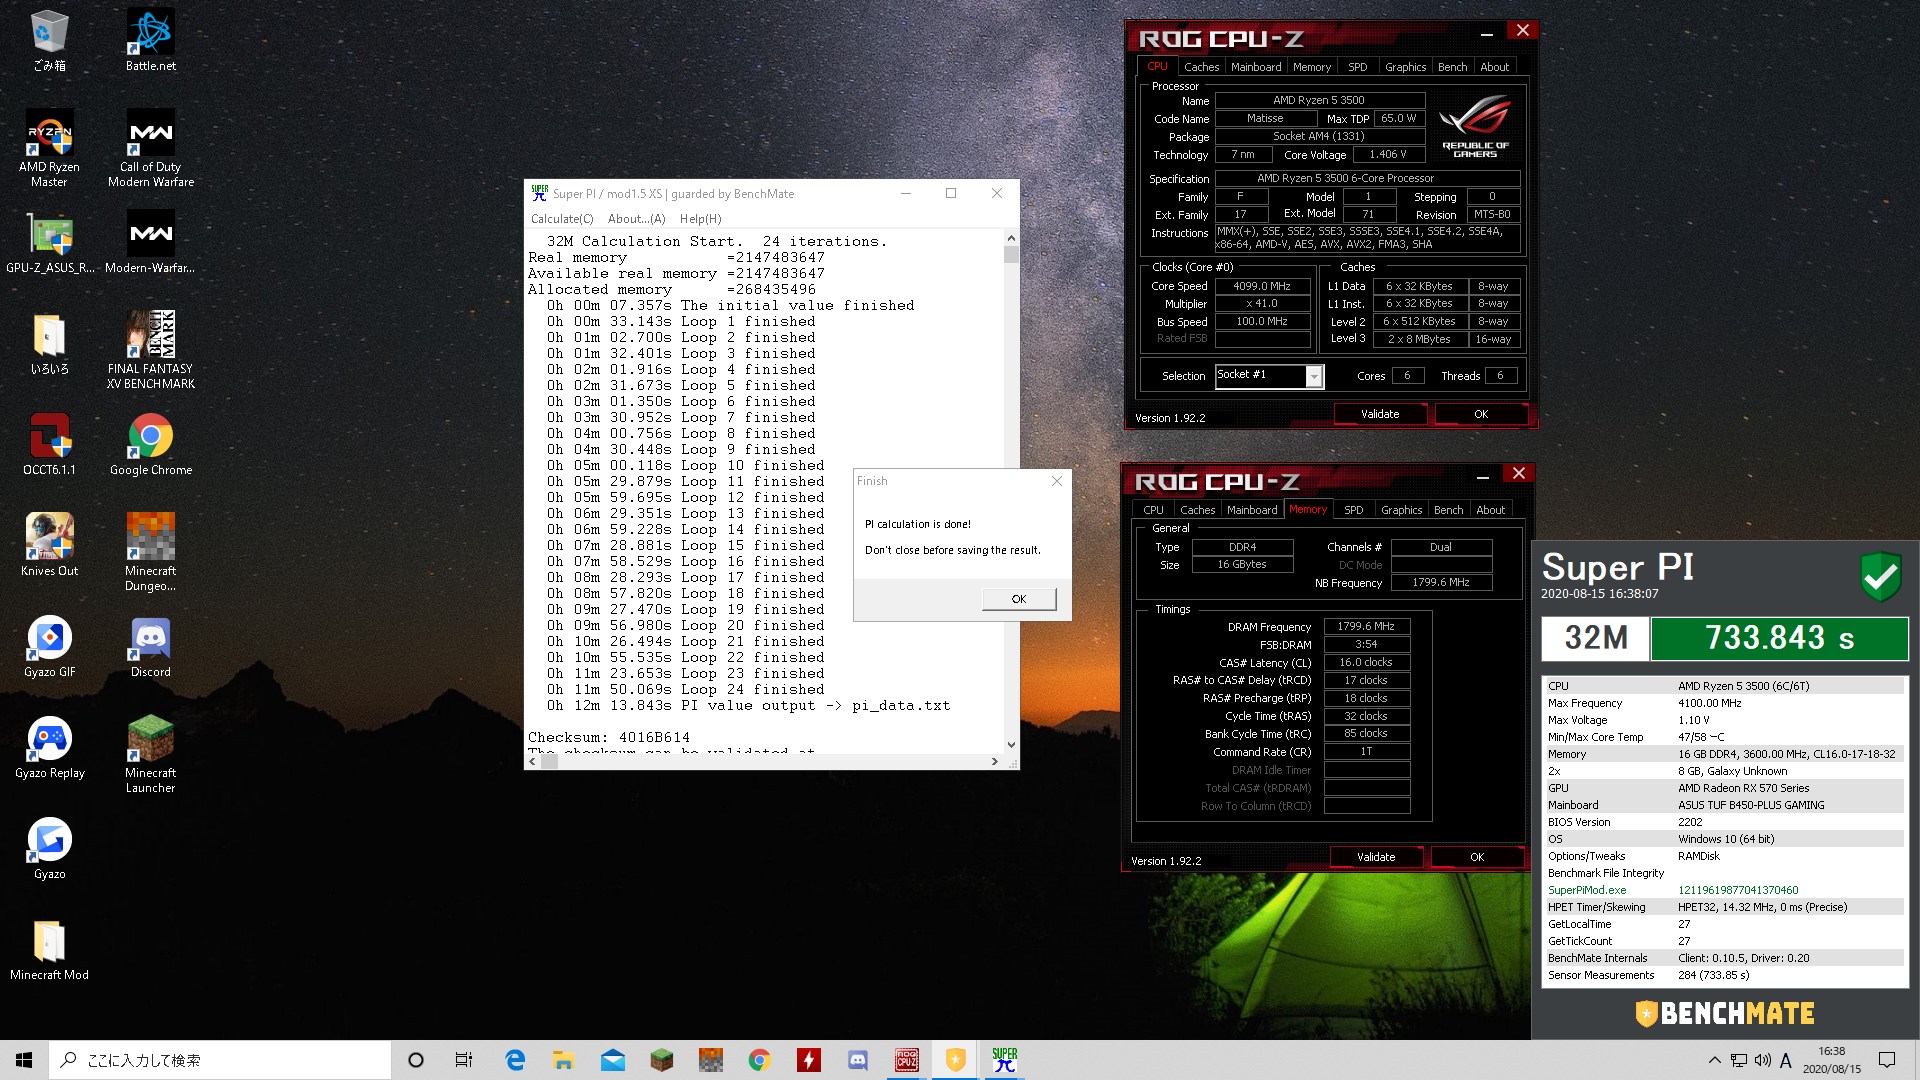This screenshot has width=1920, height=1080.
Task: Open the Discord taskbar icon
Action: pos(858,1060)
